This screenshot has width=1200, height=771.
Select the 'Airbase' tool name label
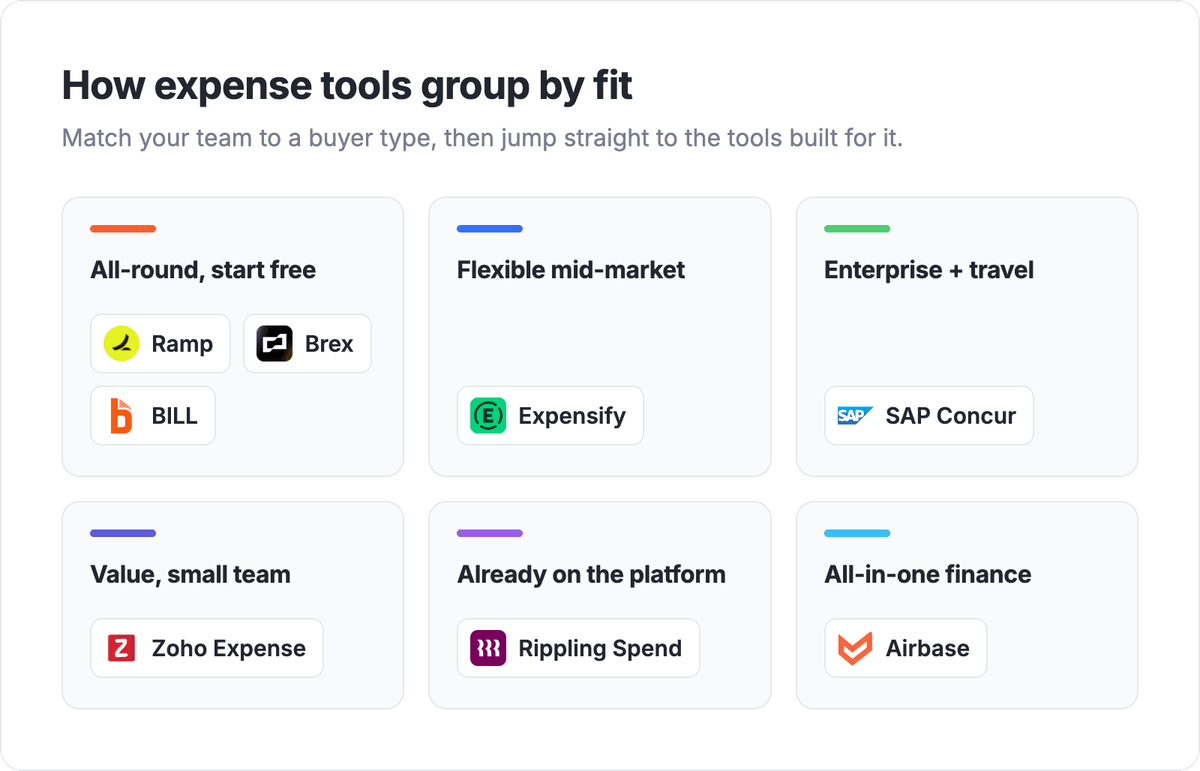tap(928, 648)
